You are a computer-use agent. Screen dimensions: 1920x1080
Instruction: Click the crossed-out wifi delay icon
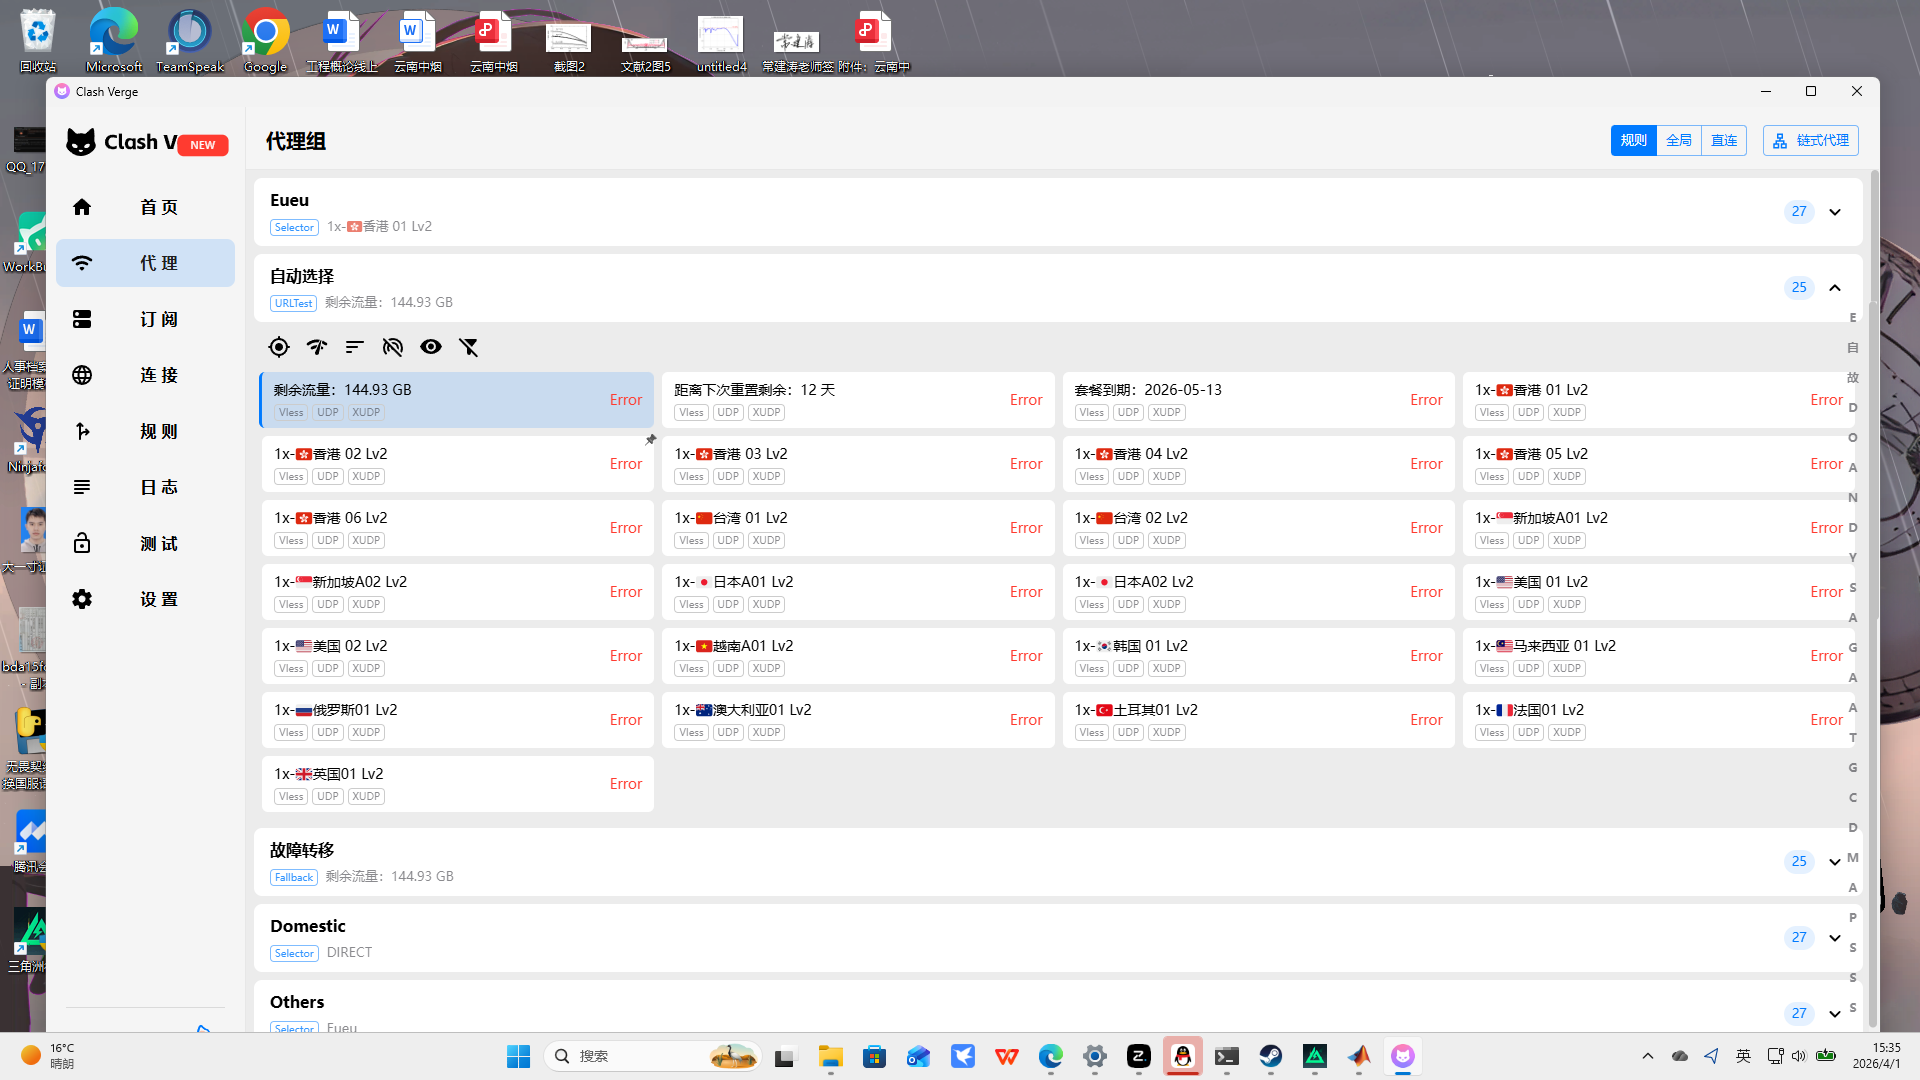coord(393,347)
